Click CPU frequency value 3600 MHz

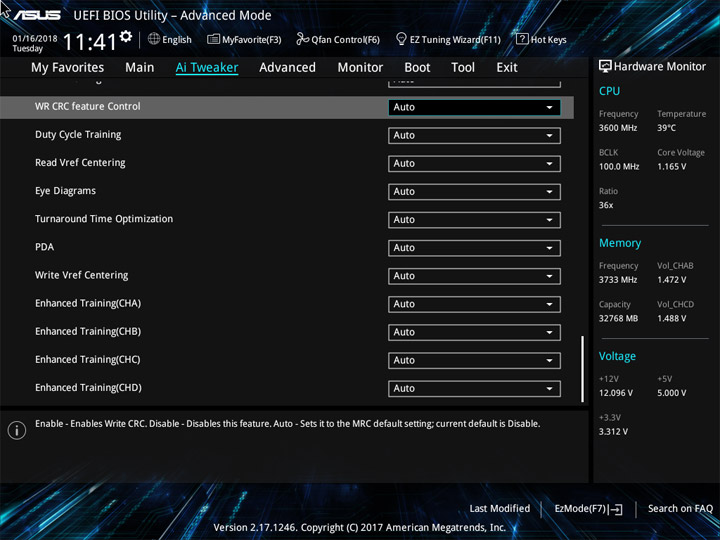(x=618, y=128)
